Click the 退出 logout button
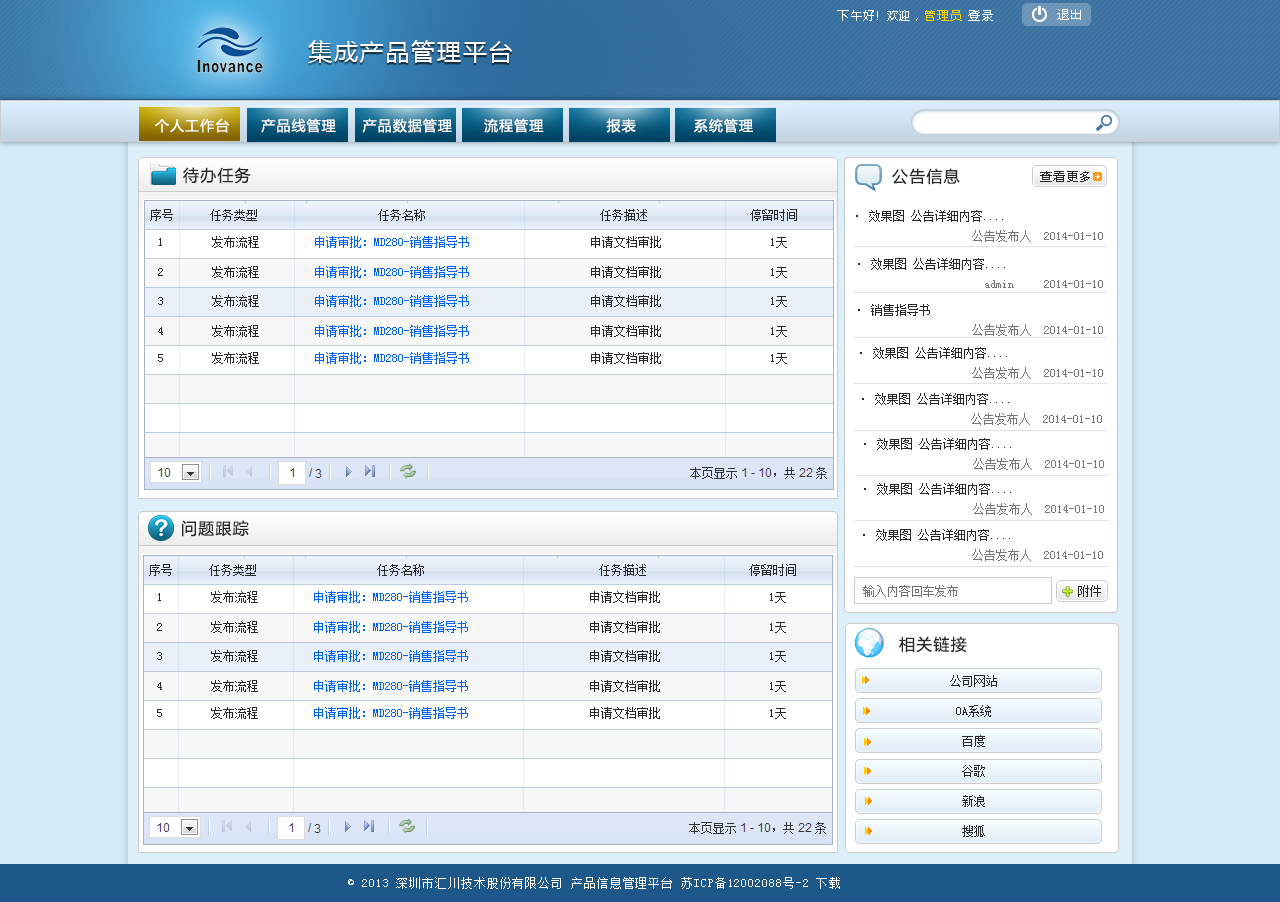 [1056, 15]
